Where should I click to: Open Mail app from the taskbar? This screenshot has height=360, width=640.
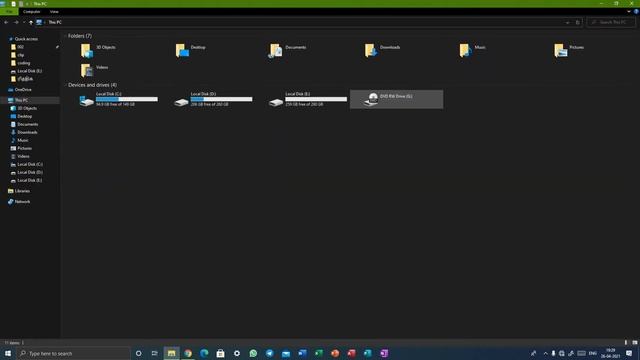(x=286, y=353)
